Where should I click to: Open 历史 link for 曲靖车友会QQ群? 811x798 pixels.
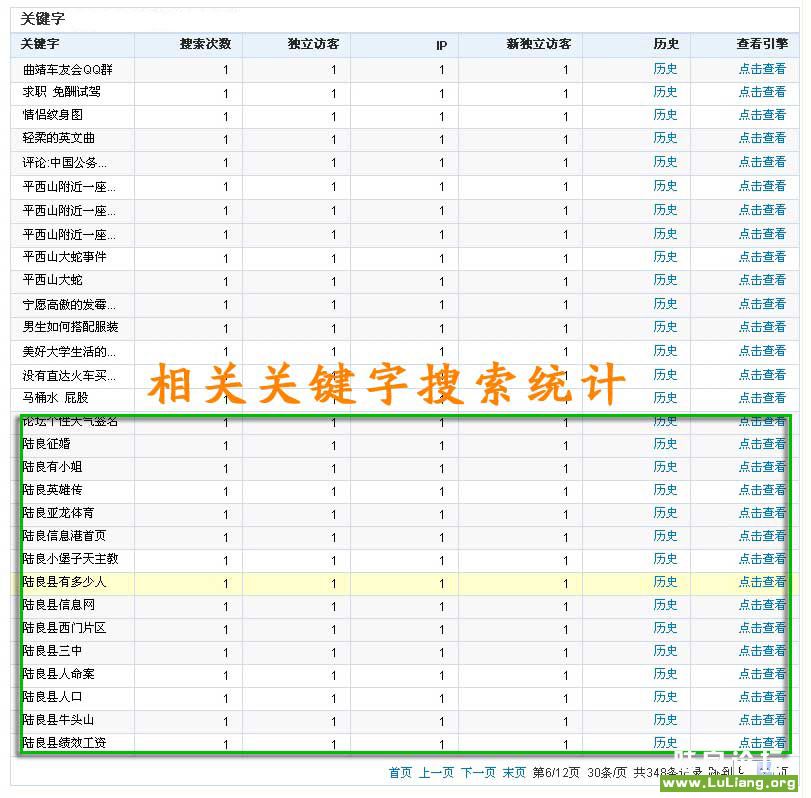point(665,69)
